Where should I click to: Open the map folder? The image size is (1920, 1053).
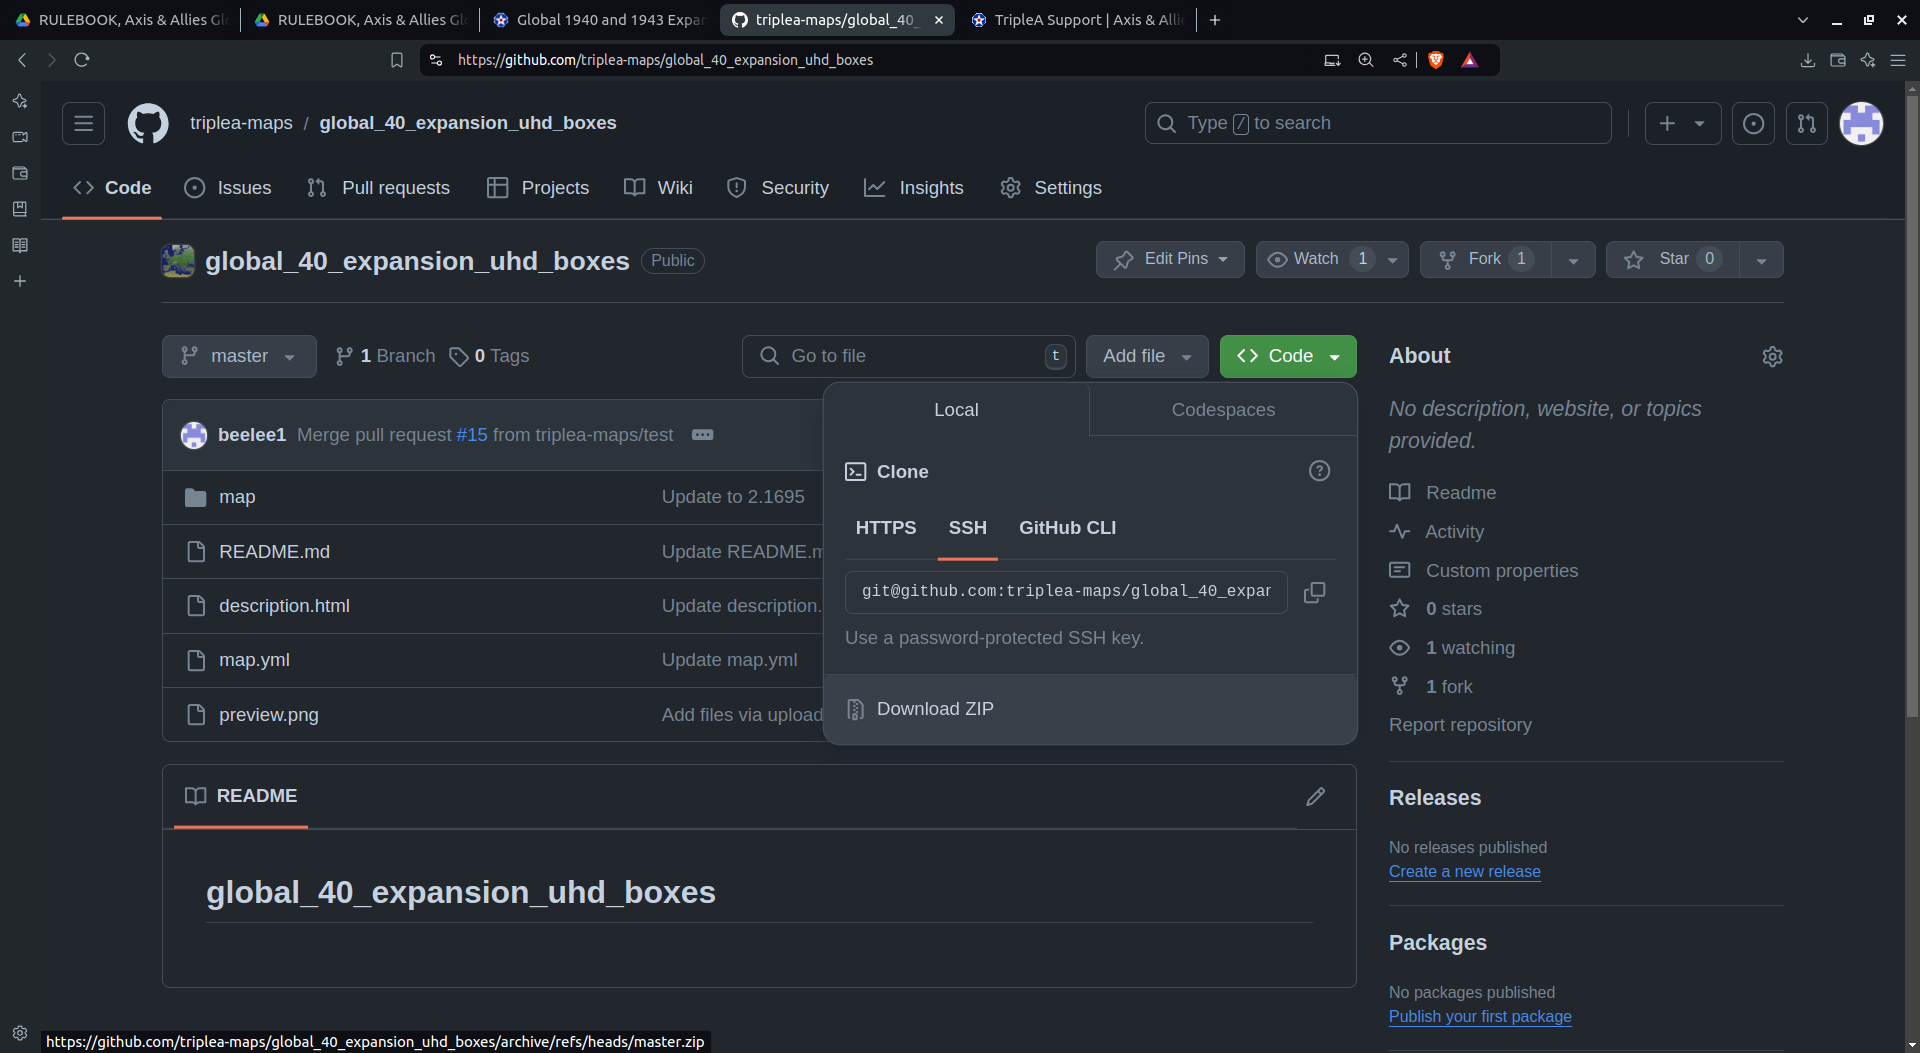tap(237, 497)
